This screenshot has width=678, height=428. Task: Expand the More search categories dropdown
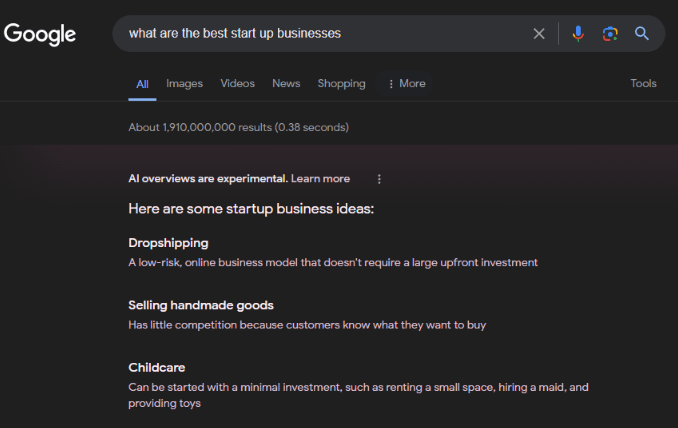406,84
